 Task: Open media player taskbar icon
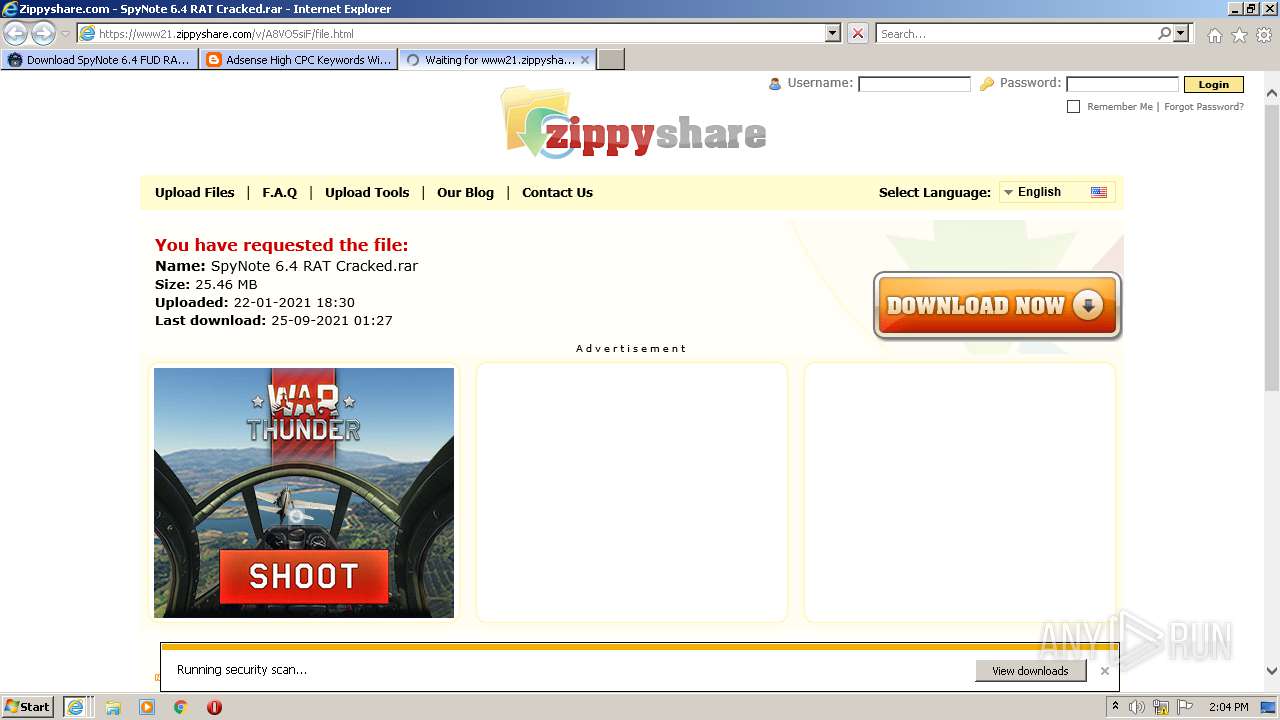click(x=147, y=707)
